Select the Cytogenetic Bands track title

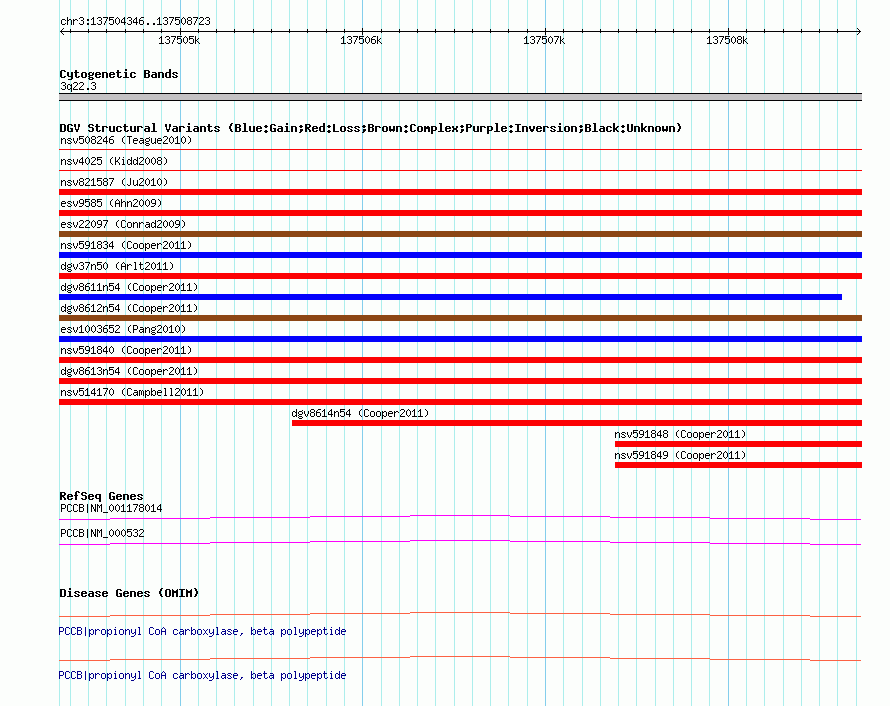tap(119, 74)
